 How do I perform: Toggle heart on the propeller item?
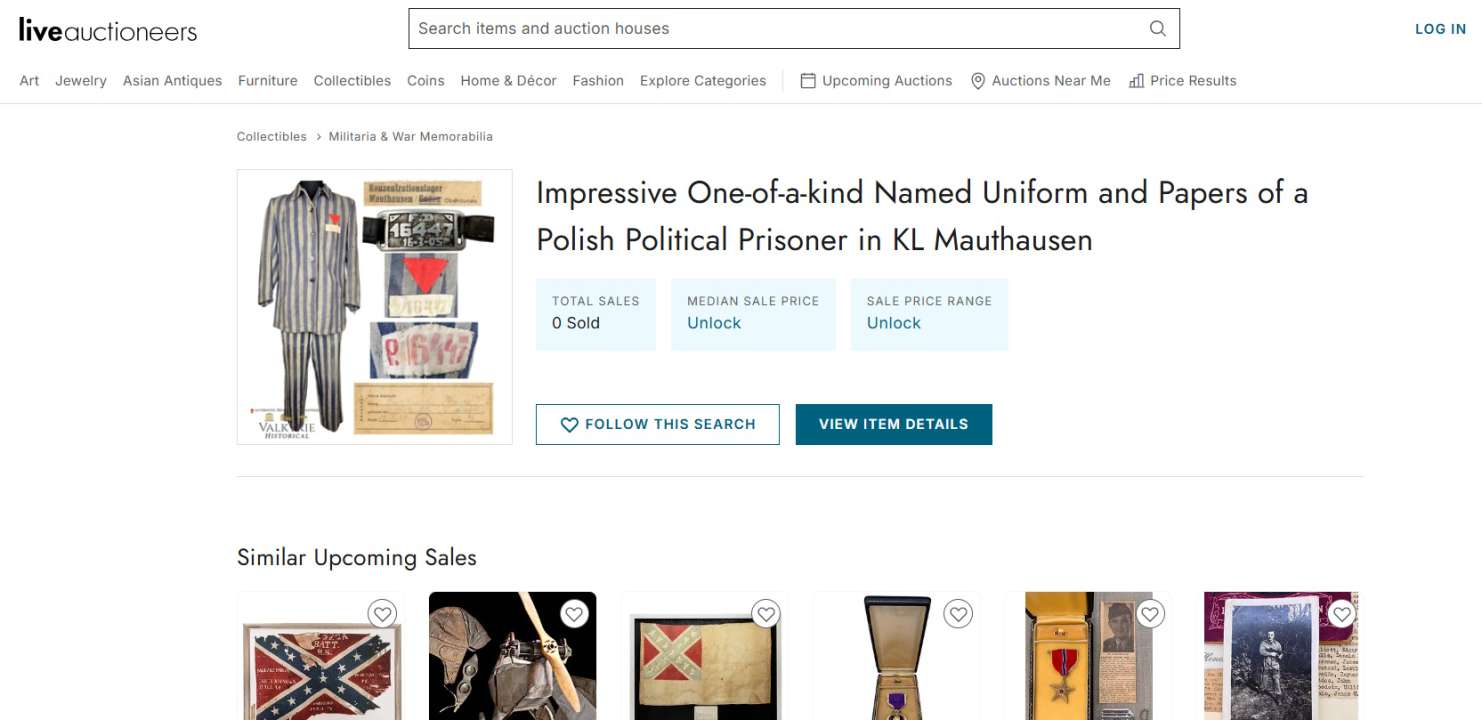[x=574, y=613]
